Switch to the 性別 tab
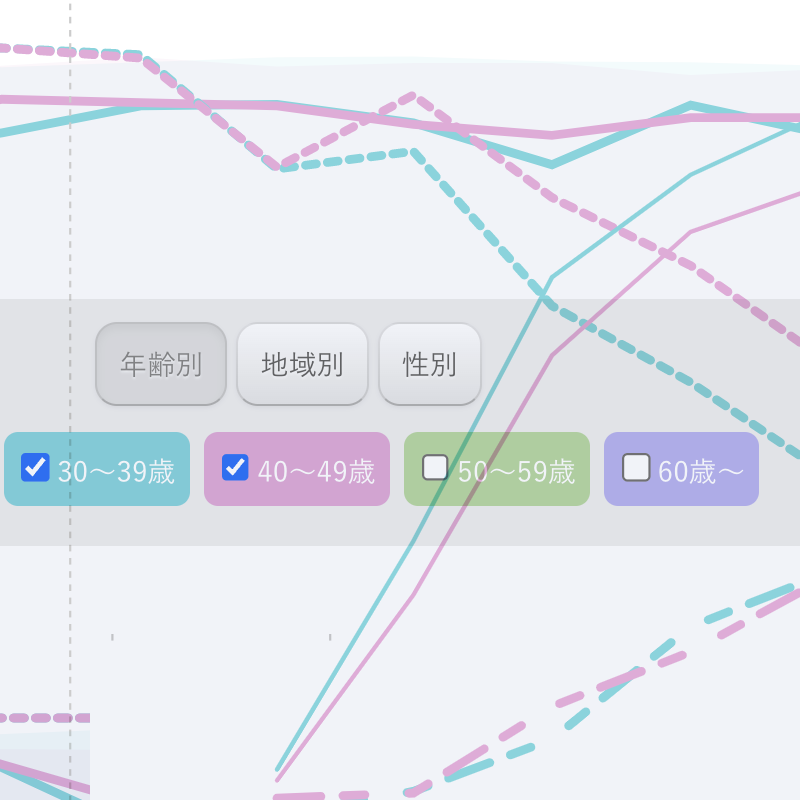 tap(430, 364)
